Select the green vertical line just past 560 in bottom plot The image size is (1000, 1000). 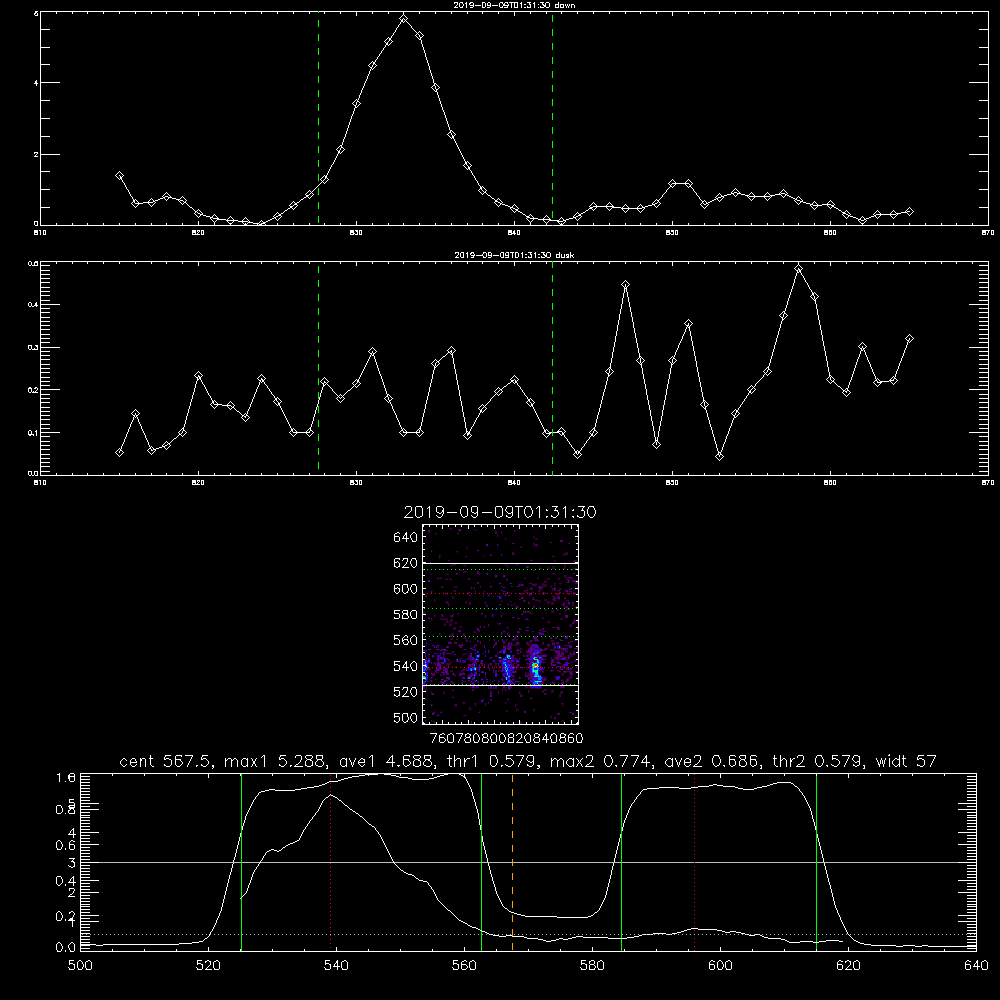point(482,862)
